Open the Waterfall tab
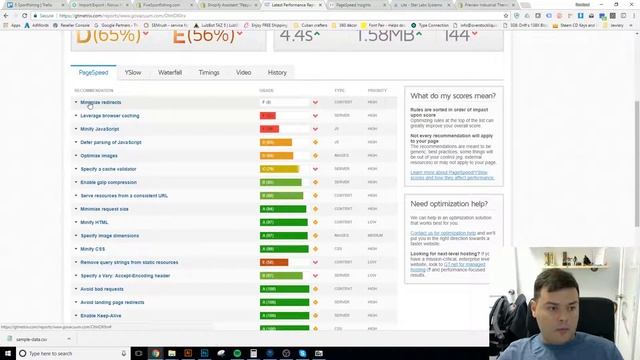 pos(170,73)
